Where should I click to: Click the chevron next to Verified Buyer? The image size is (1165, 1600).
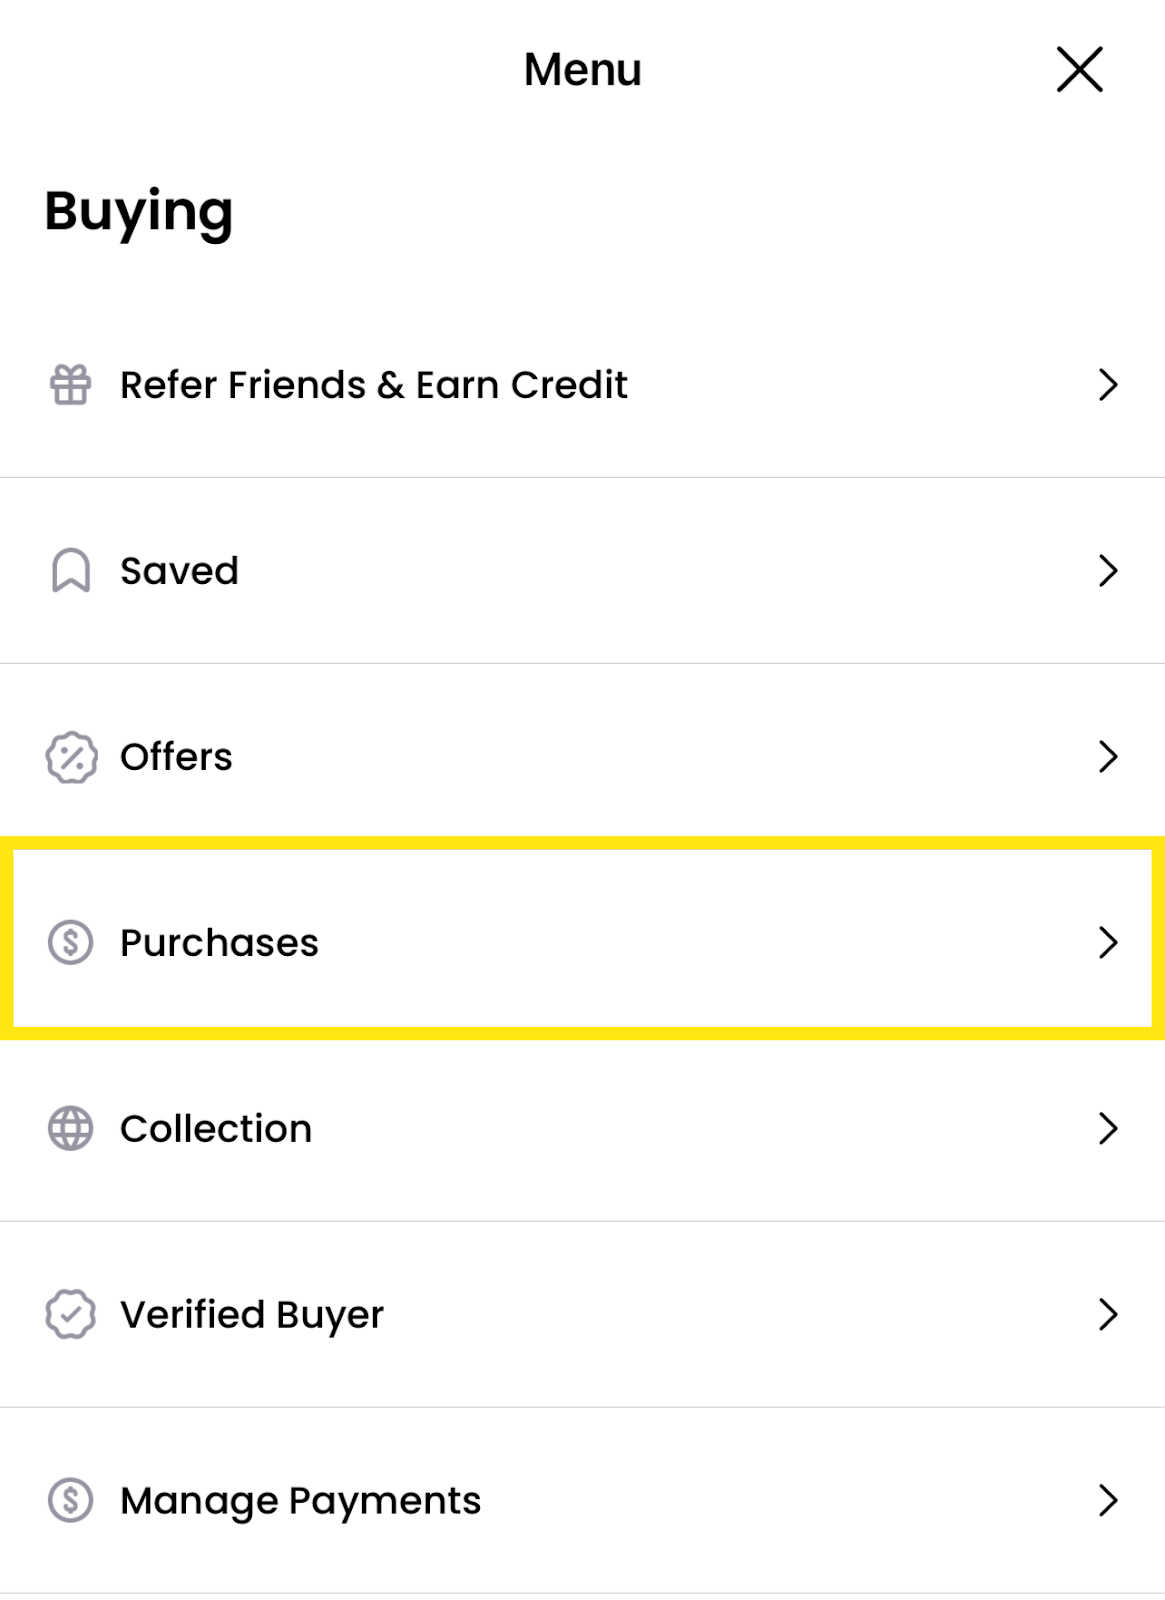click(x=1108, y=1314)
